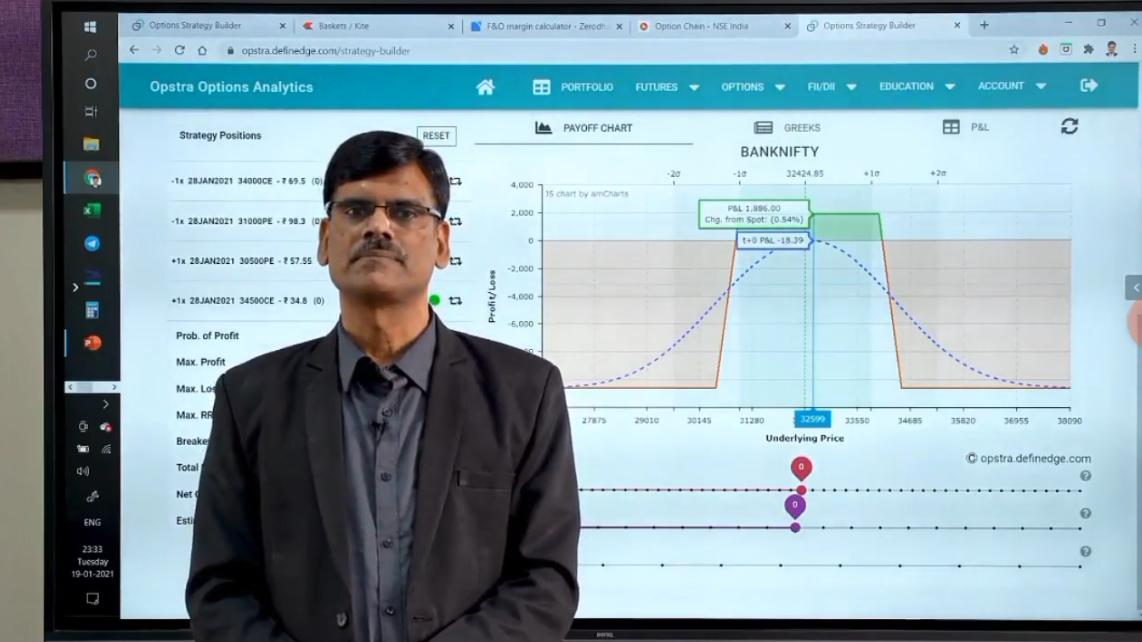Open the extensions puzzle menu
The image size is (1142, 642).
coord(1088,50)
